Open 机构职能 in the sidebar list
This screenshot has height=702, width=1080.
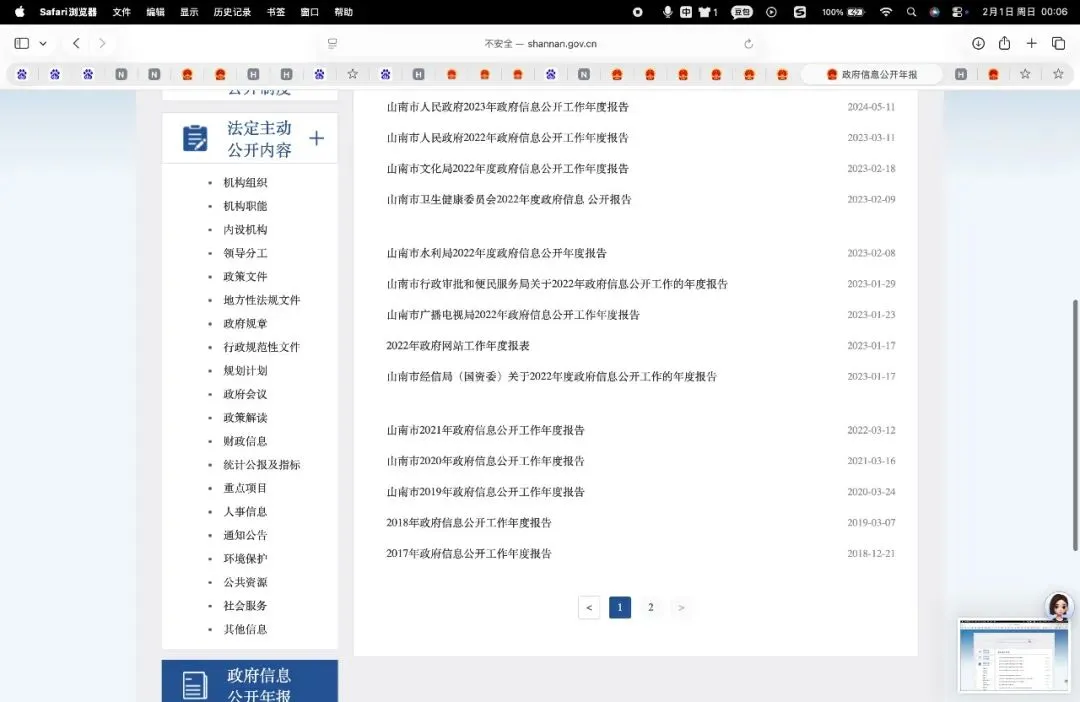[245, 206]
